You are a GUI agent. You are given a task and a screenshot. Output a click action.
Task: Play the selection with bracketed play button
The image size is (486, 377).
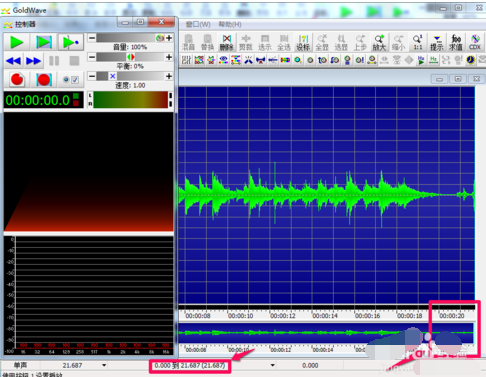tap(44, 42)
